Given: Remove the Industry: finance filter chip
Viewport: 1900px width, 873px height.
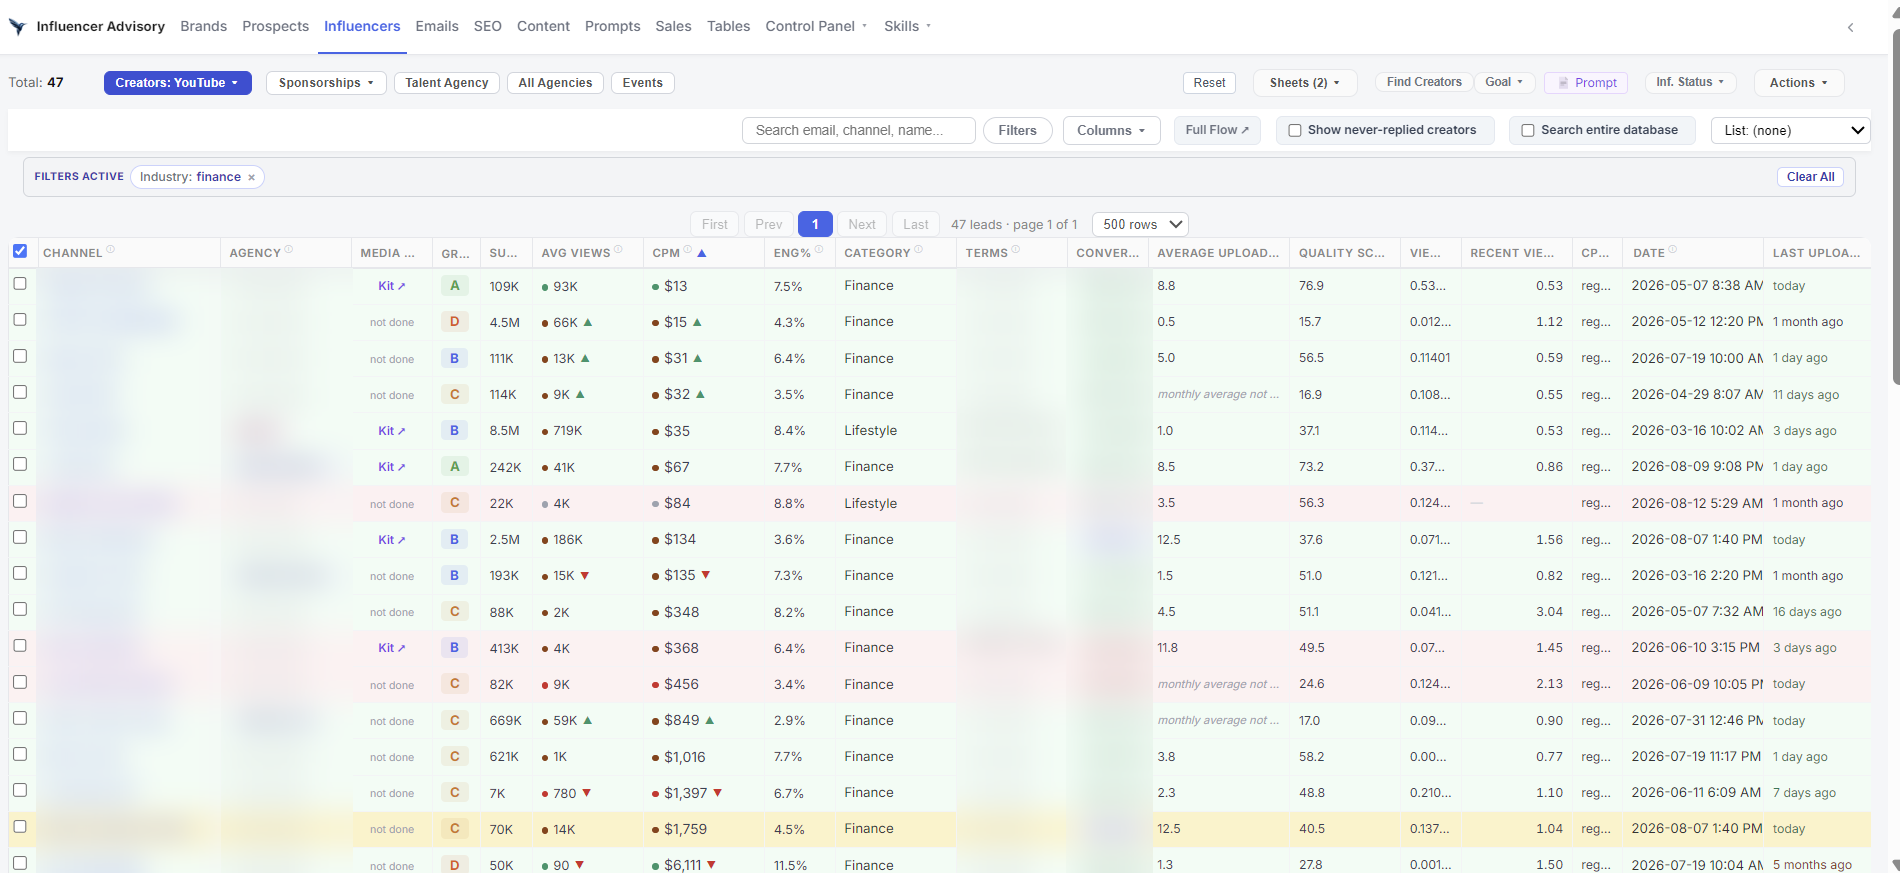Looking at the screenshot, I should (x=252, y=178).
